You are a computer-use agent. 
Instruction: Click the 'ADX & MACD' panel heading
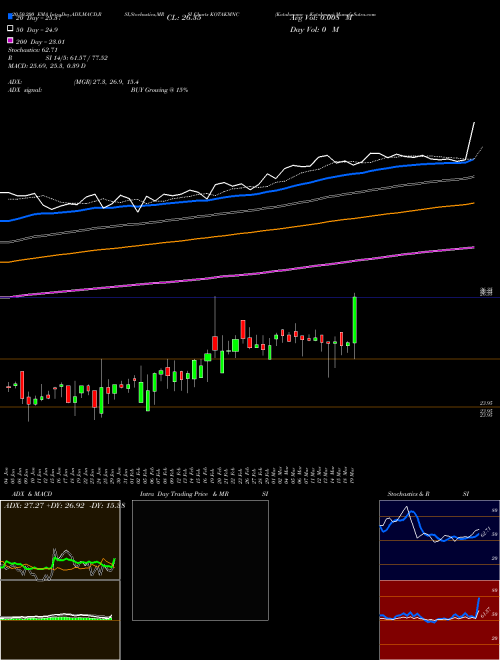click(32, 494)
